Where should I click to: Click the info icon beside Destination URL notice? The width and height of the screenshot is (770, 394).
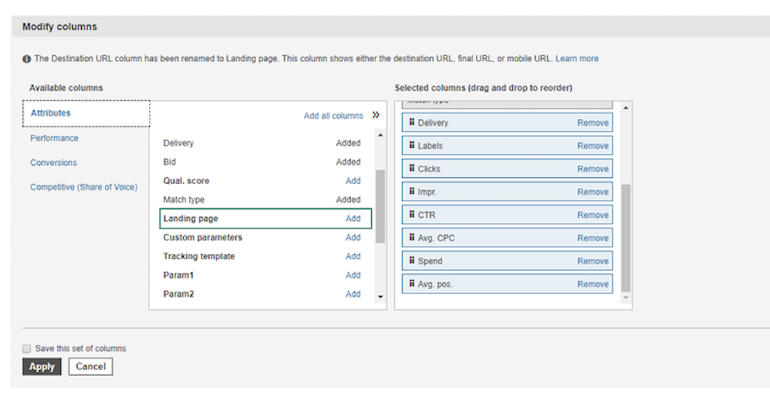(27, 59)
